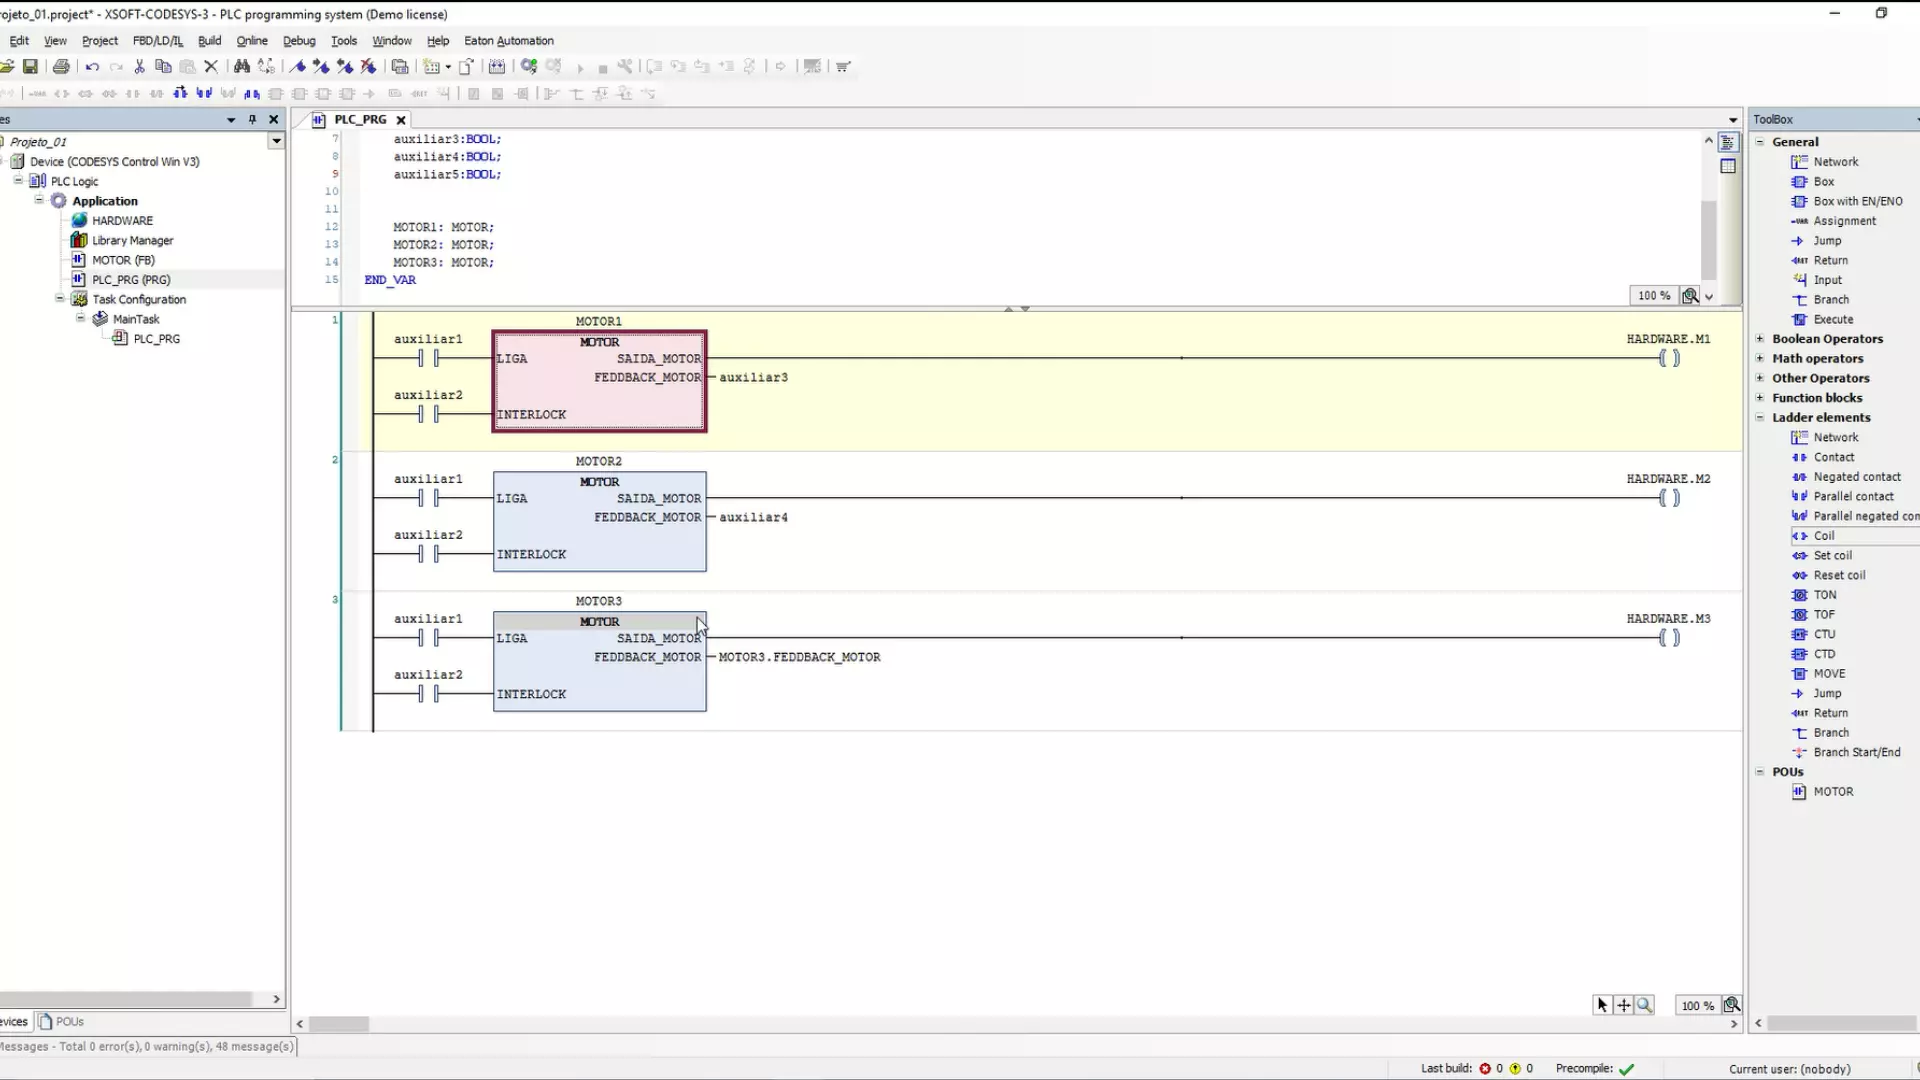1920x1080 pixels.
Task: Click the Print toolbar icon
Action: pyautogui.click(x=61, y=67)
